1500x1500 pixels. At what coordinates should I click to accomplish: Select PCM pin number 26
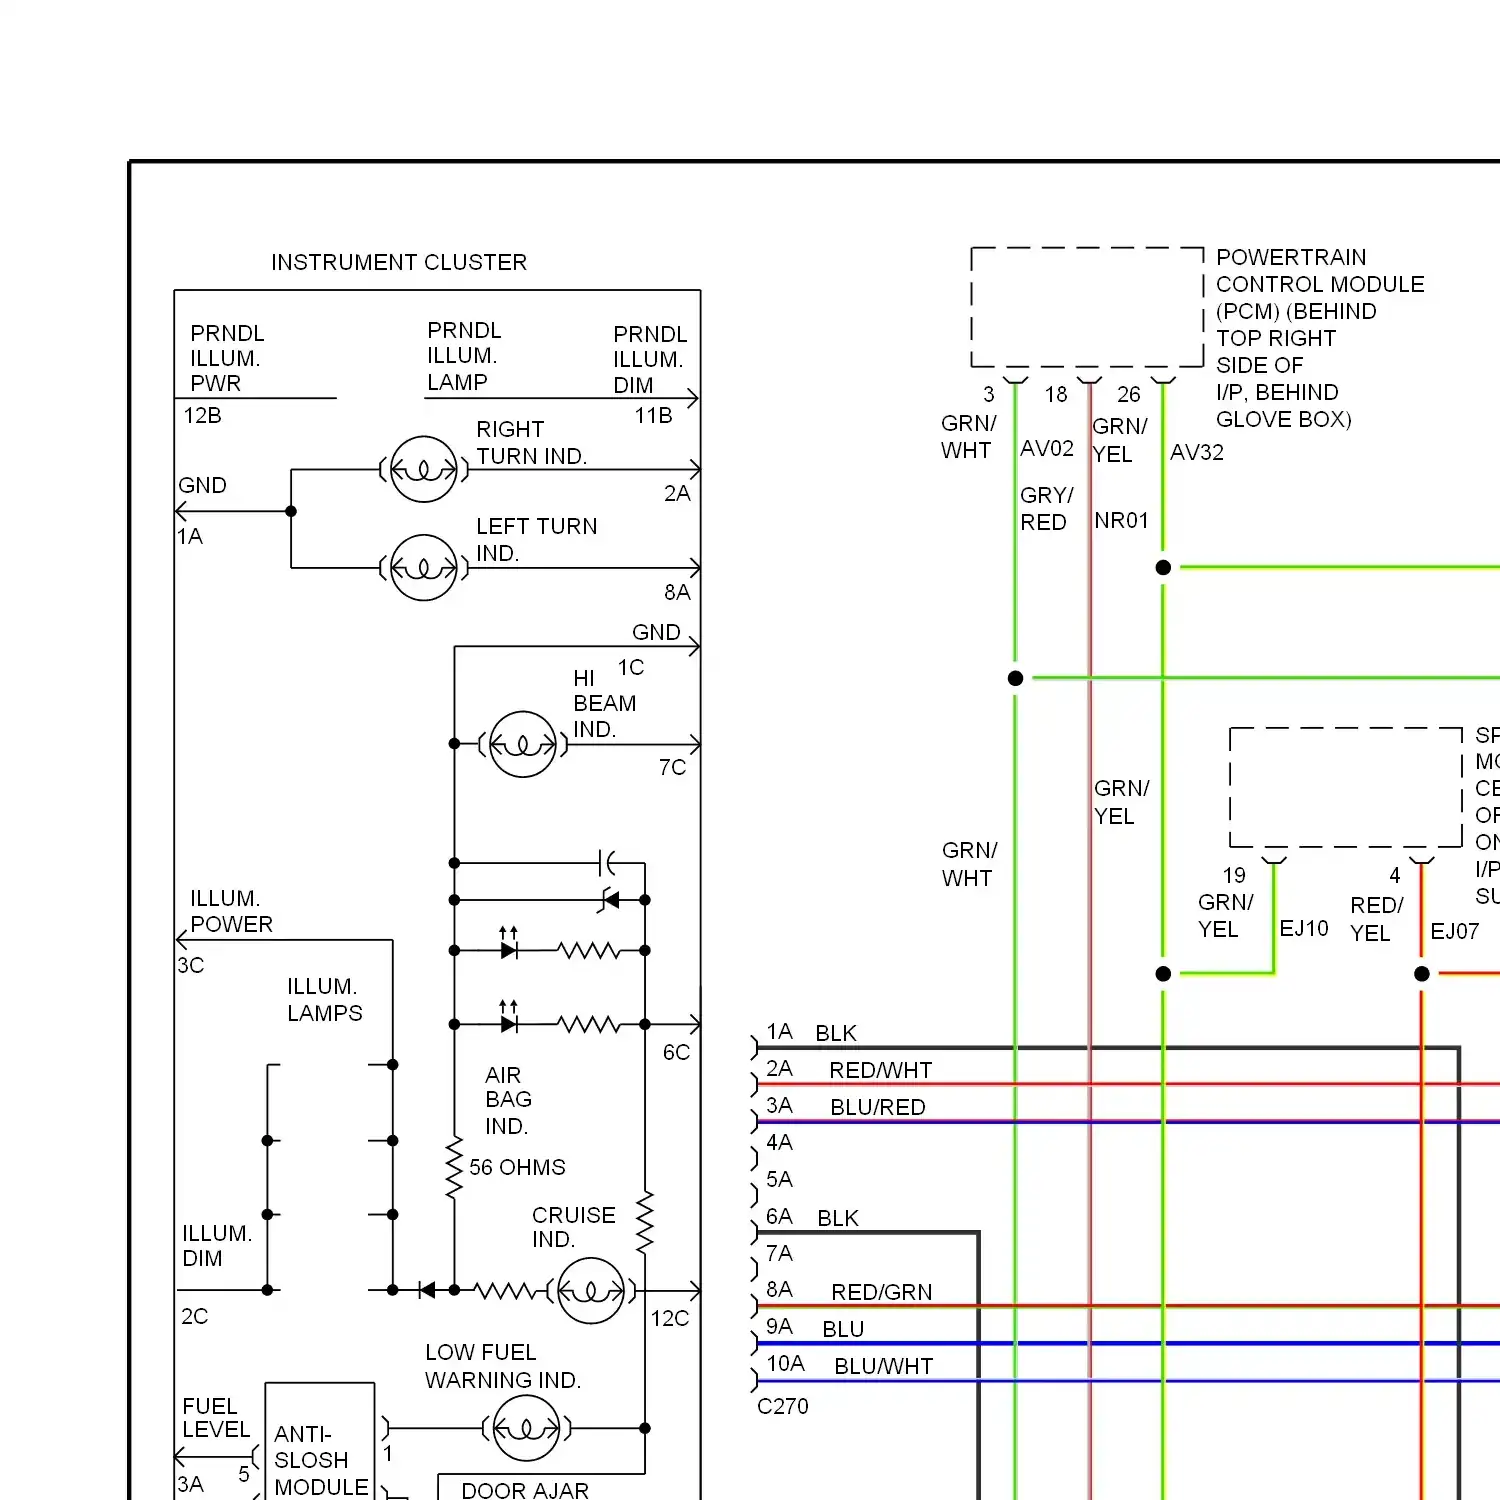(1129, 394)
